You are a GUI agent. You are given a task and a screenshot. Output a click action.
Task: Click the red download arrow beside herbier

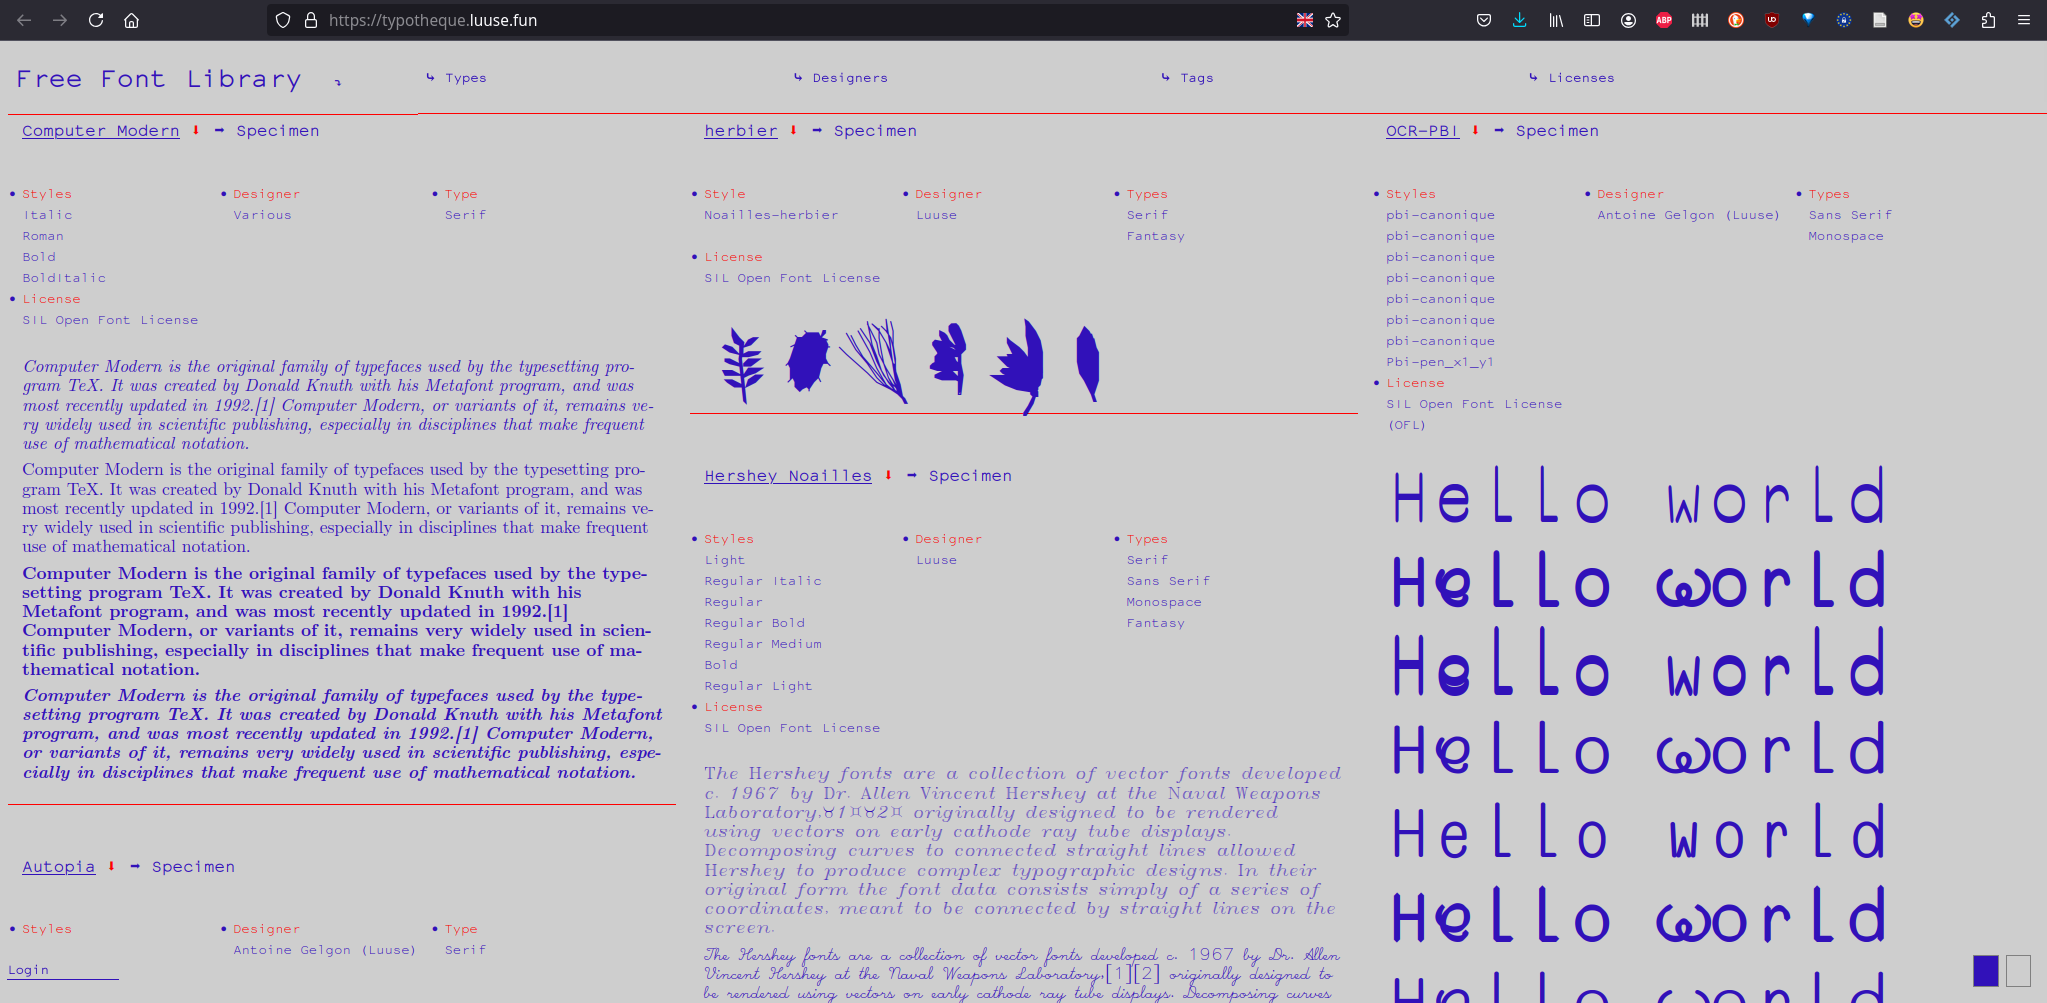(793, 130)
